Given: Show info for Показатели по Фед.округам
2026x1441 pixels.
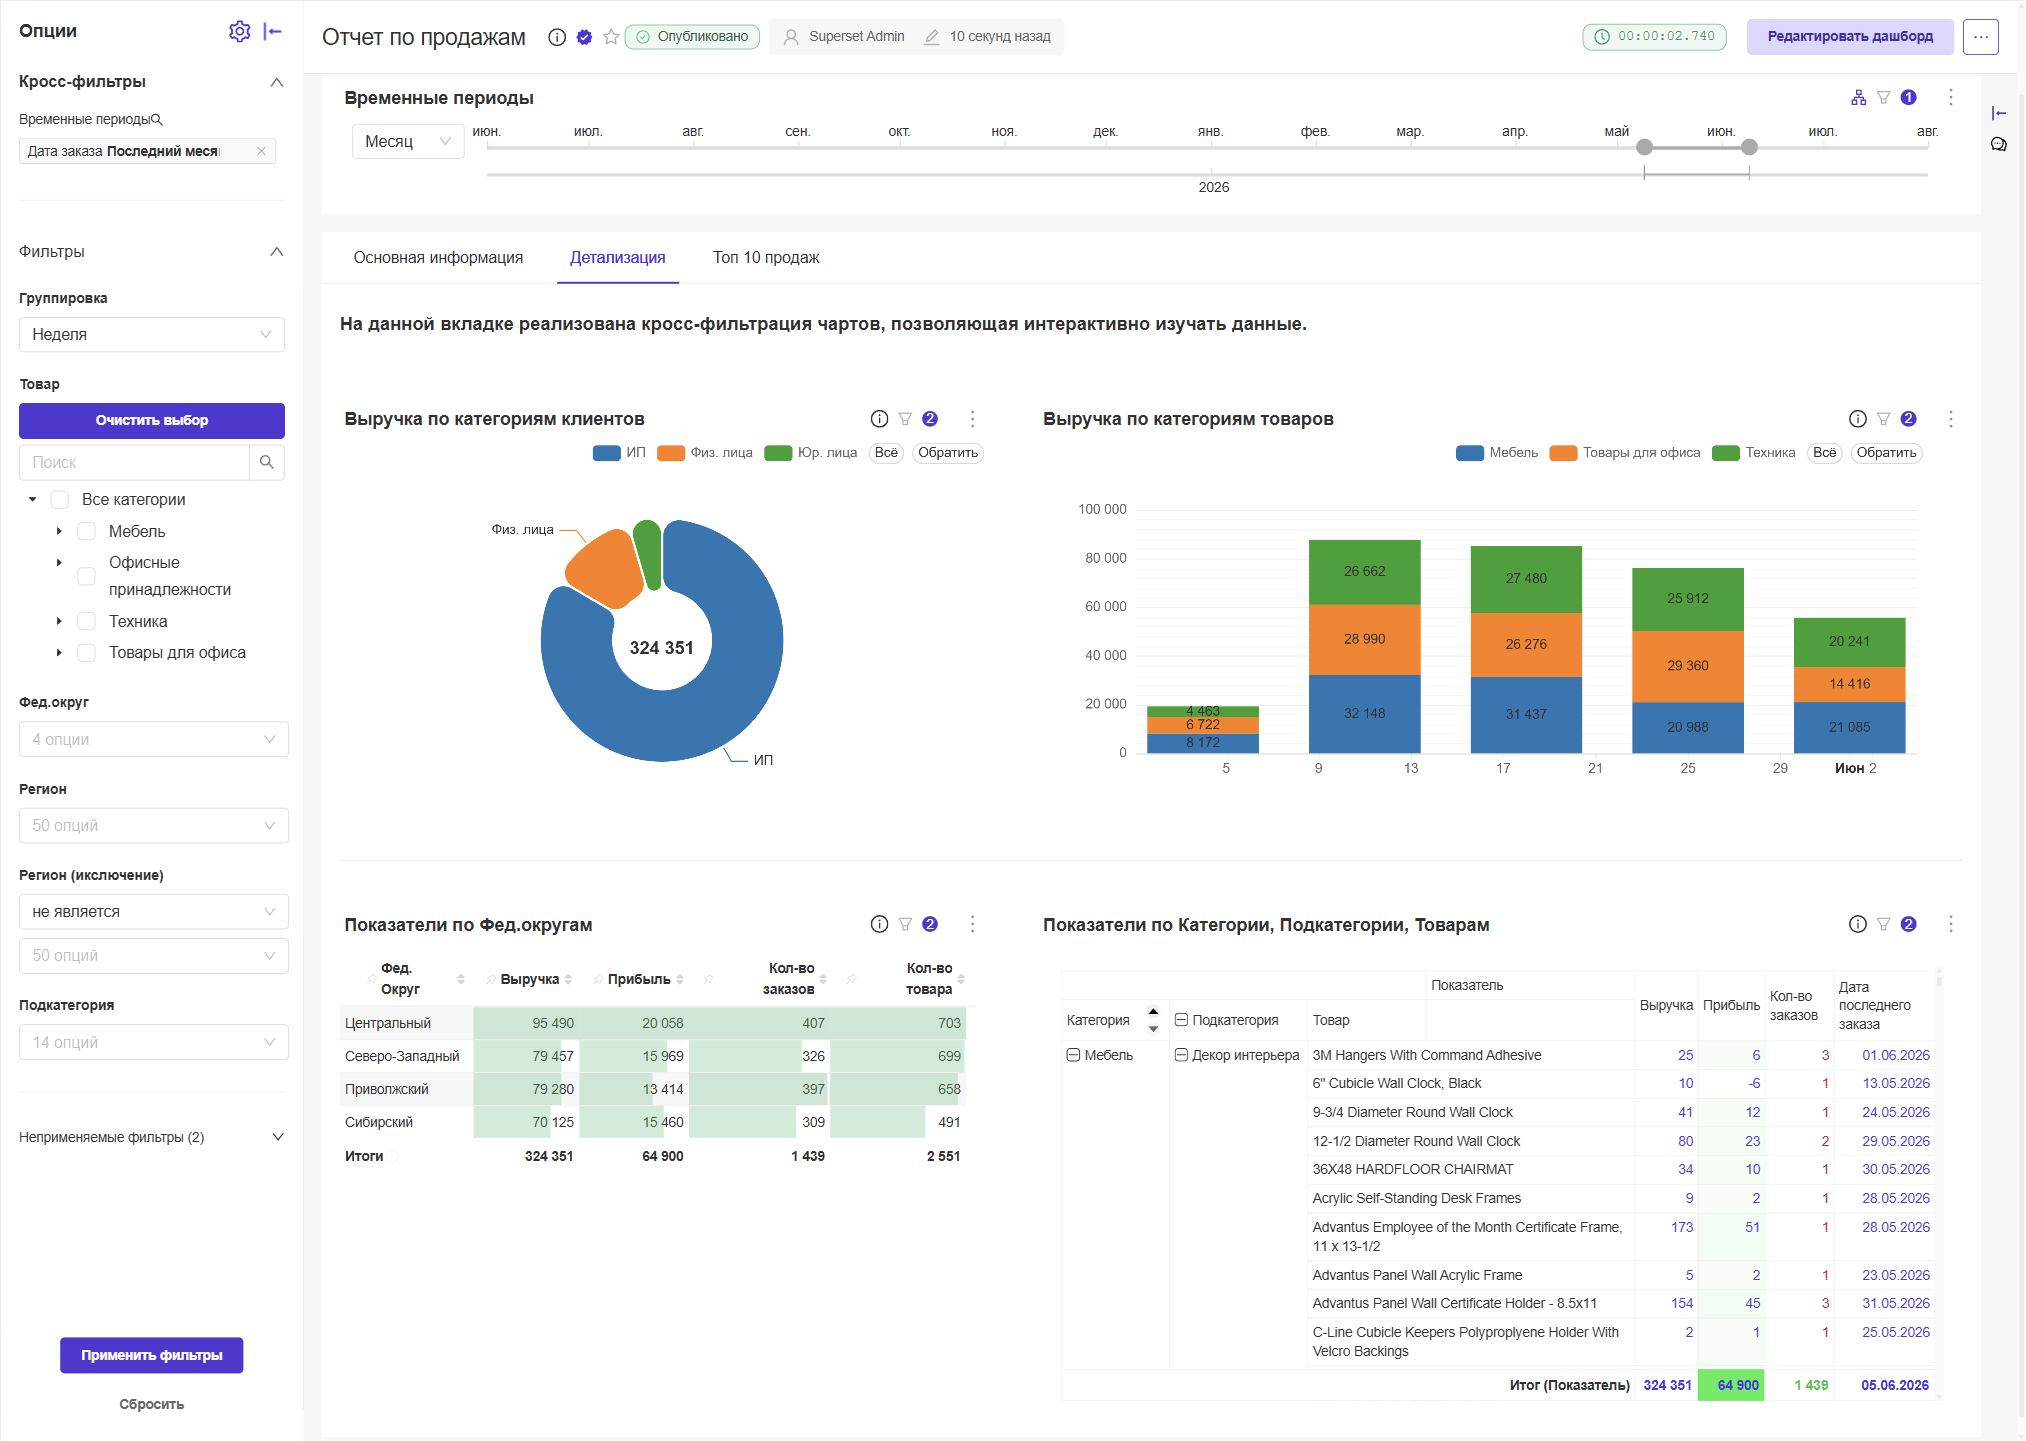Looking at the screenshot, I should tap(879, 924).
